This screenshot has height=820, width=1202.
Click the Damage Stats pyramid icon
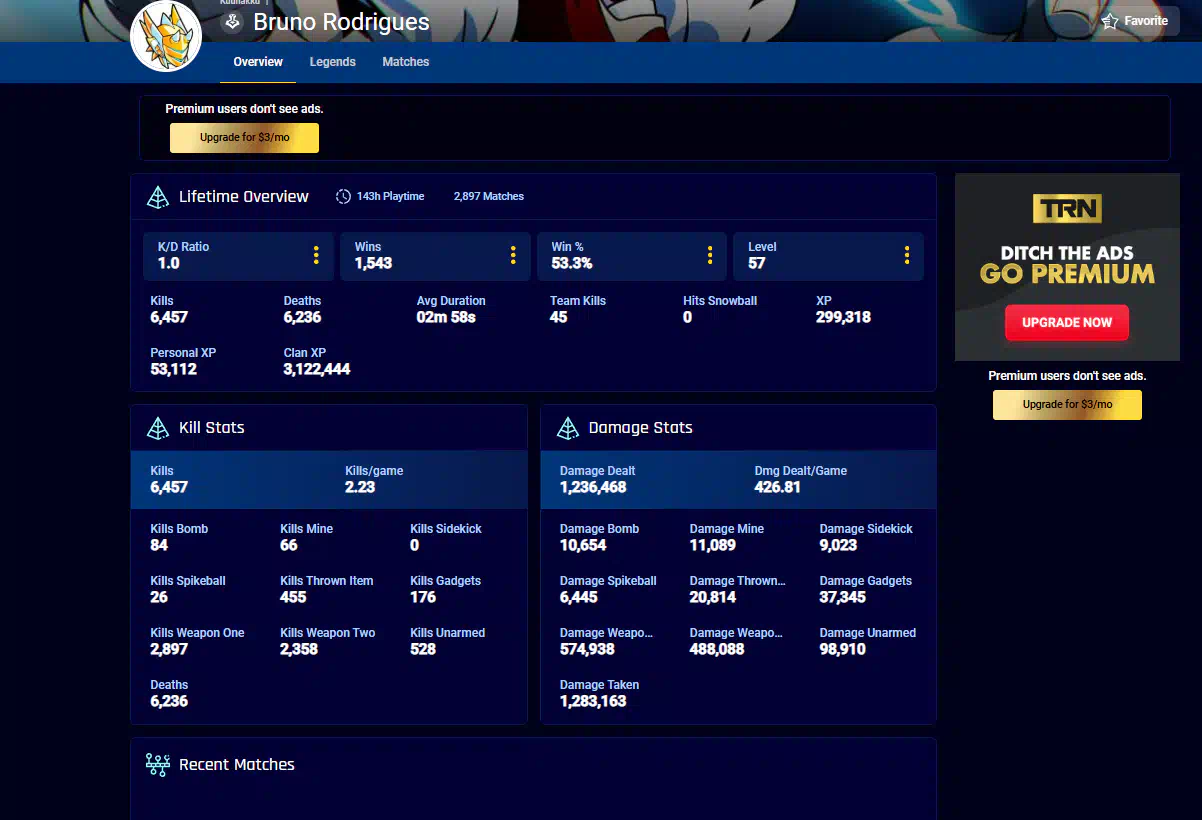tap(568, 428)
